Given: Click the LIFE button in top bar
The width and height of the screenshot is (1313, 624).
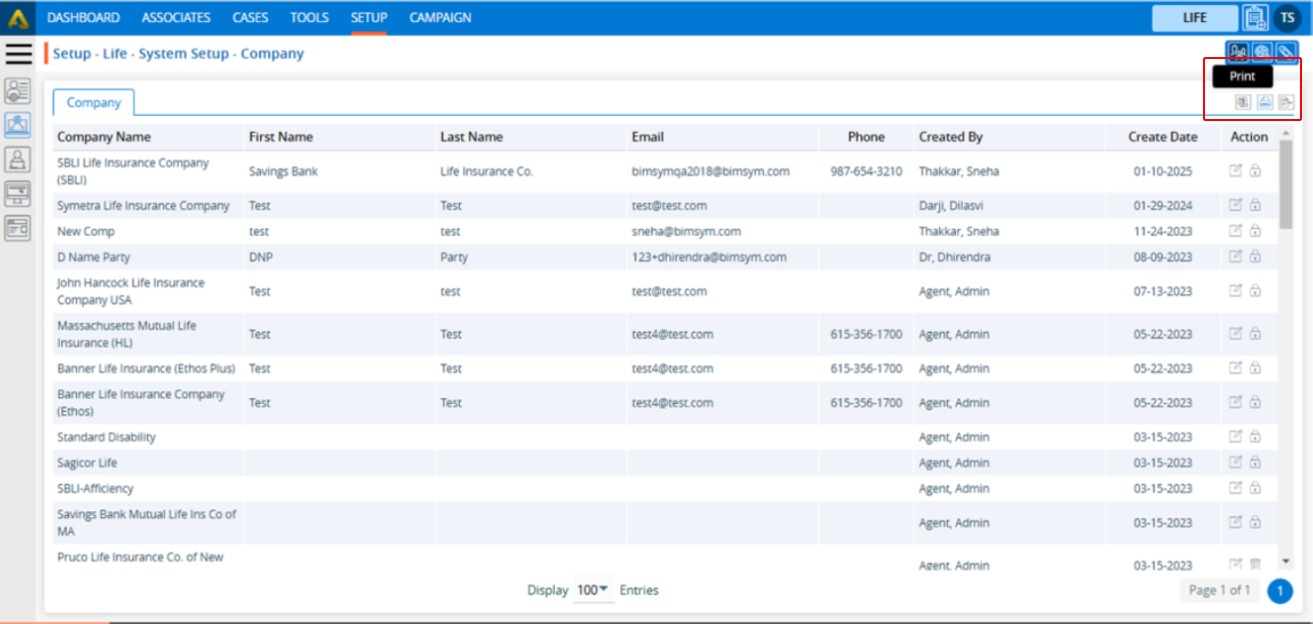Looking at the screenshot, I should click(1194, 18).
